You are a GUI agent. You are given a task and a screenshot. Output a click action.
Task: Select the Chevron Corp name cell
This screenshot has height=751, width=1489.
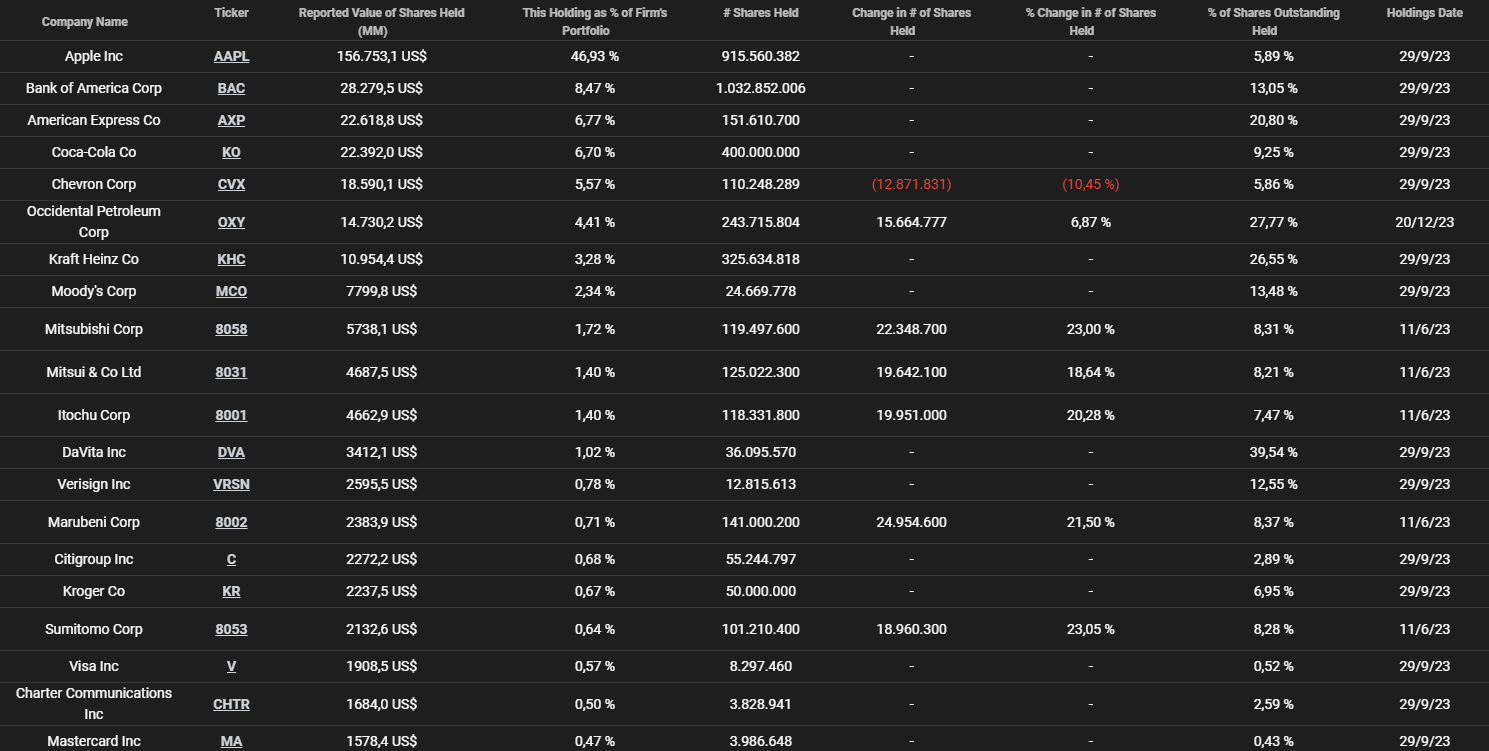click(94, 184)
